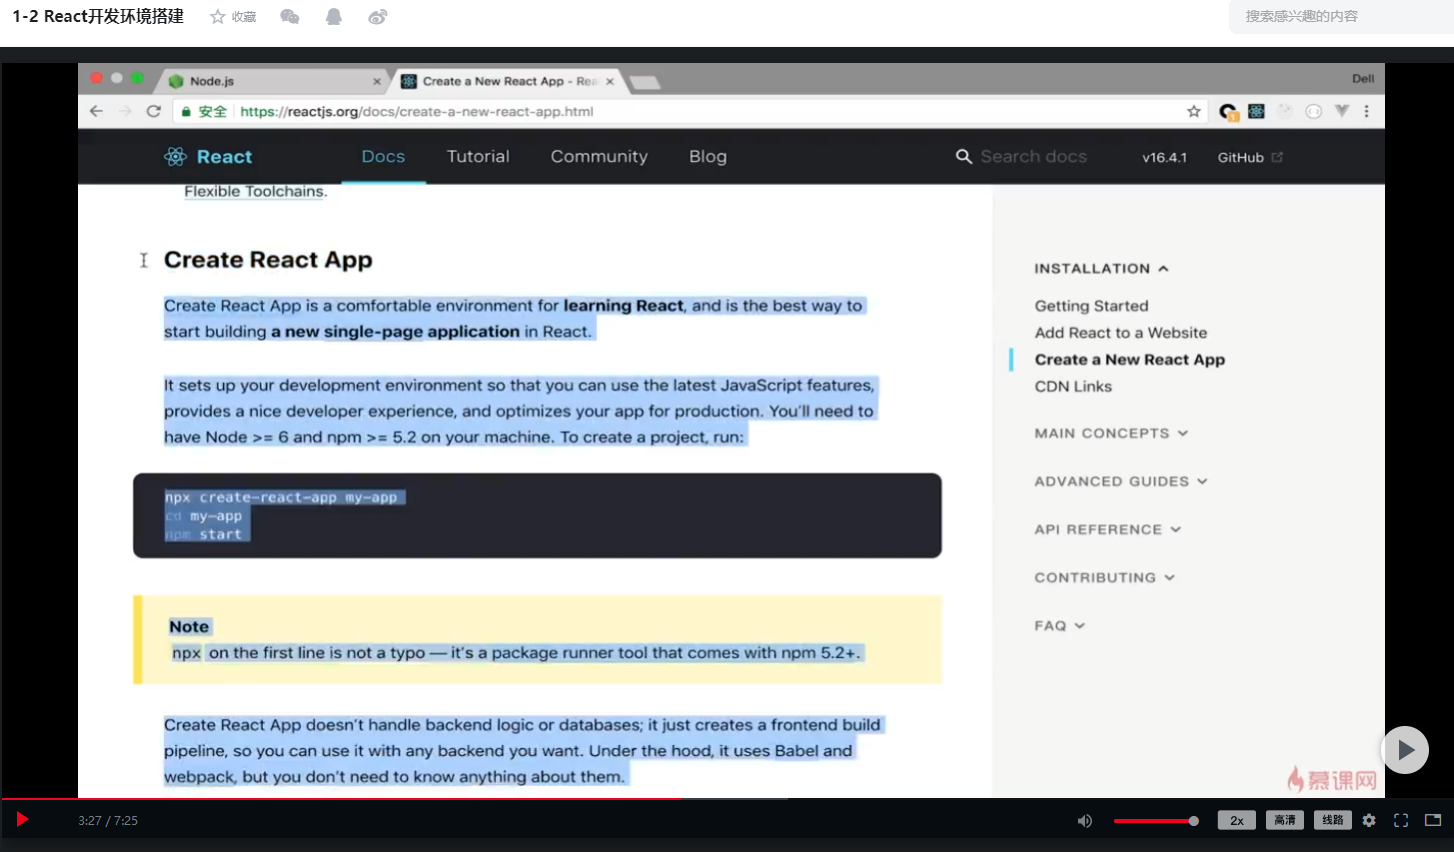Click the v16.4.1 version link
Screen dimensions: 1454x852
(x=1165, y=158)
